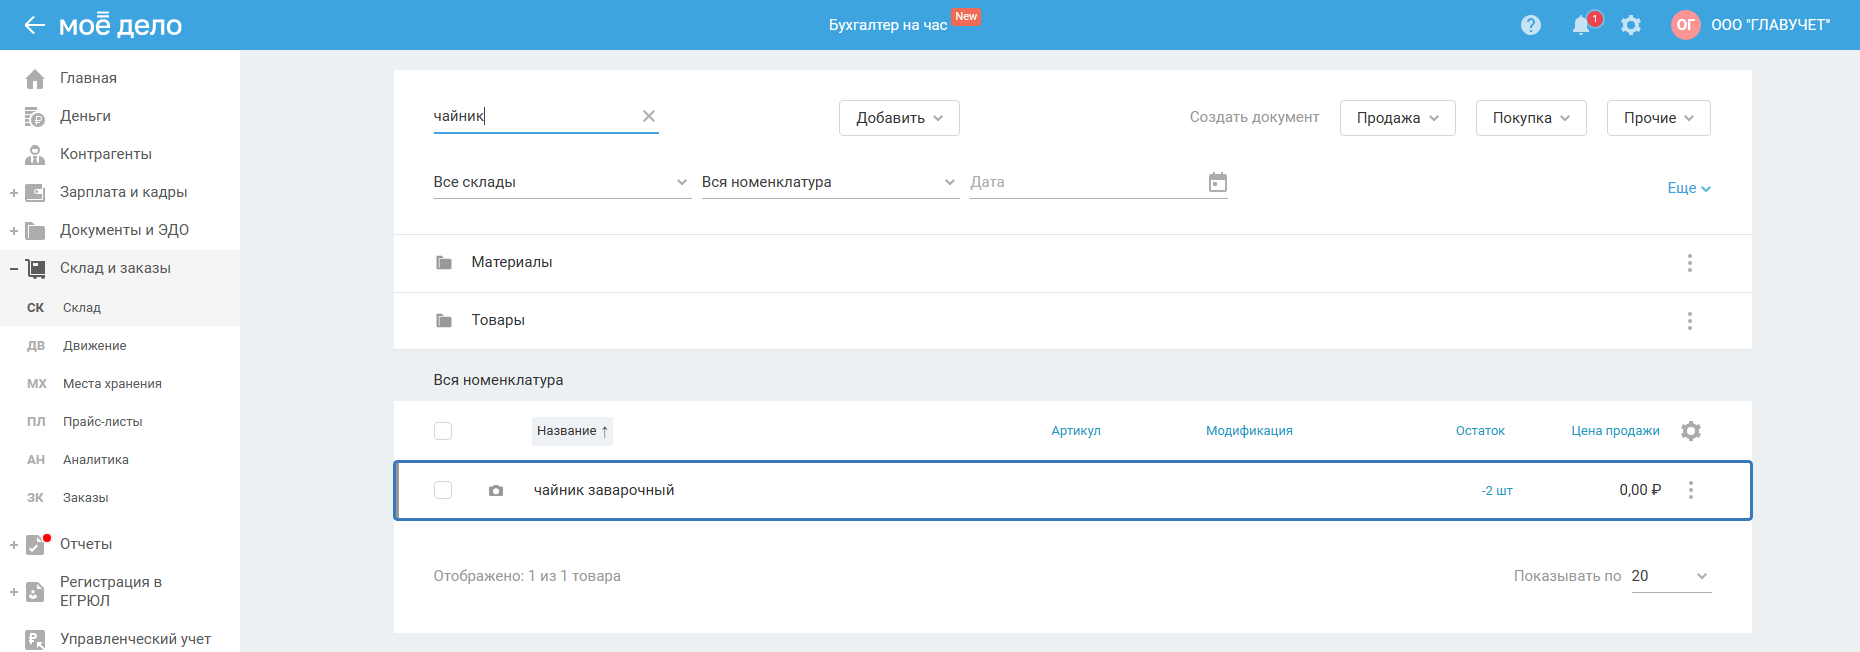
Task: Expand Документы и ЭДО with plus sign
Action: [14, 231]
